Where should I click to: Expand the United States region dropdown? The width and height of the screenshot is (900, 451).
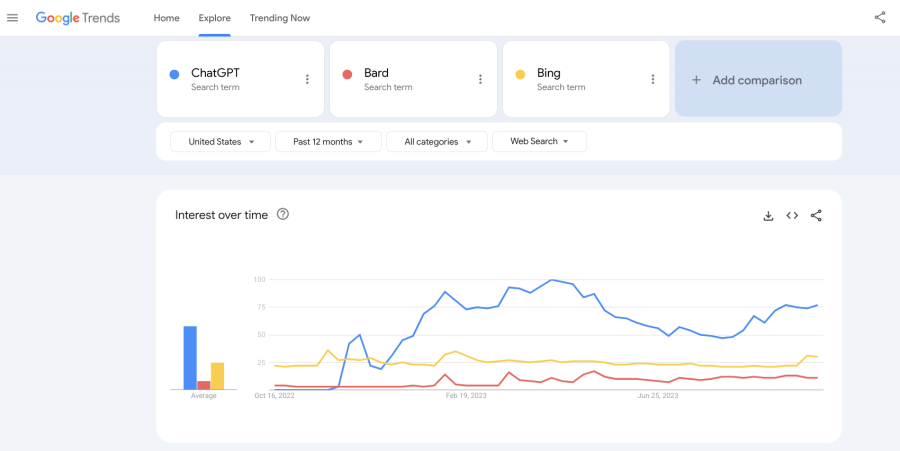pyautogui.click(x=221, y=142)
